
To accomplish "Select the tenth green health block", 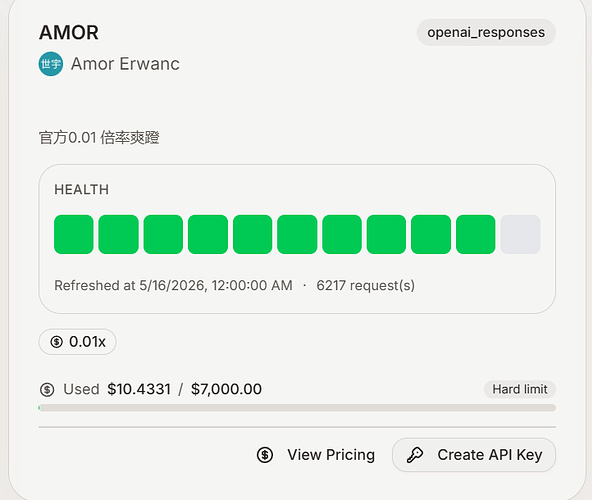I will (476, 234).
